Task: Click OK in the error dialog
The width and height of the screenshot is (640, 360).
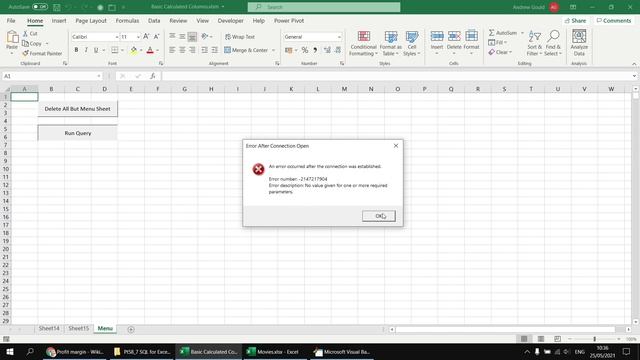Action: 378,216
